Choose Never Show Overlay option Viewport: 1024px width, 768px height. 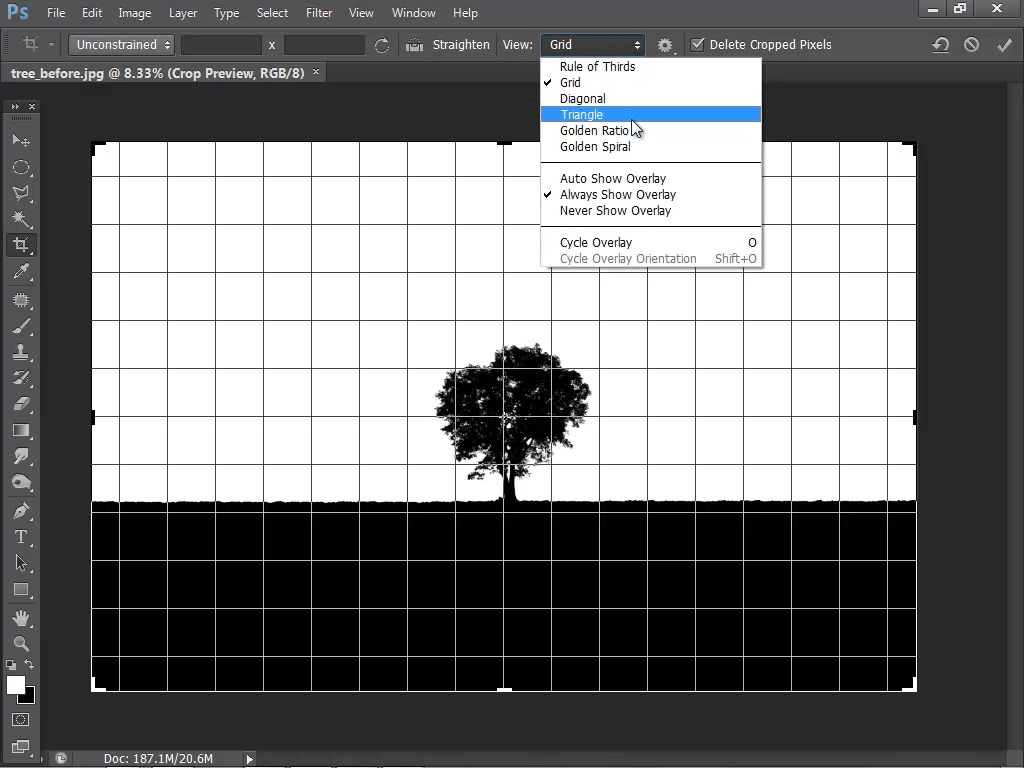pyautogui.click(x=615, y=211)
